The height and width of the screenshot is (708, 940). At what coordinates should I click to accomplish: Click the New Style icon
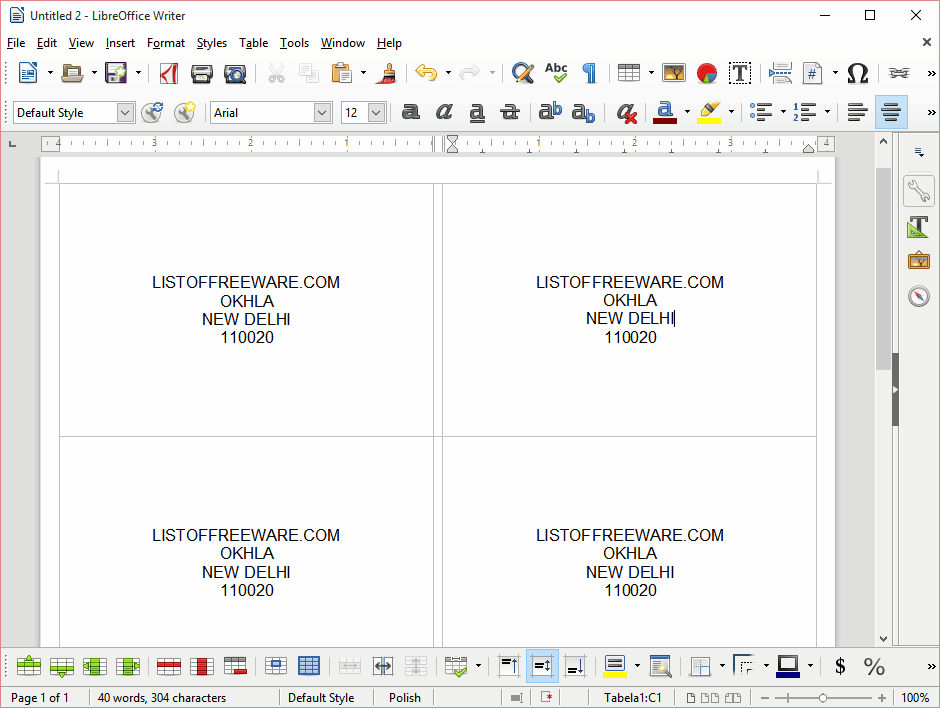185,112
